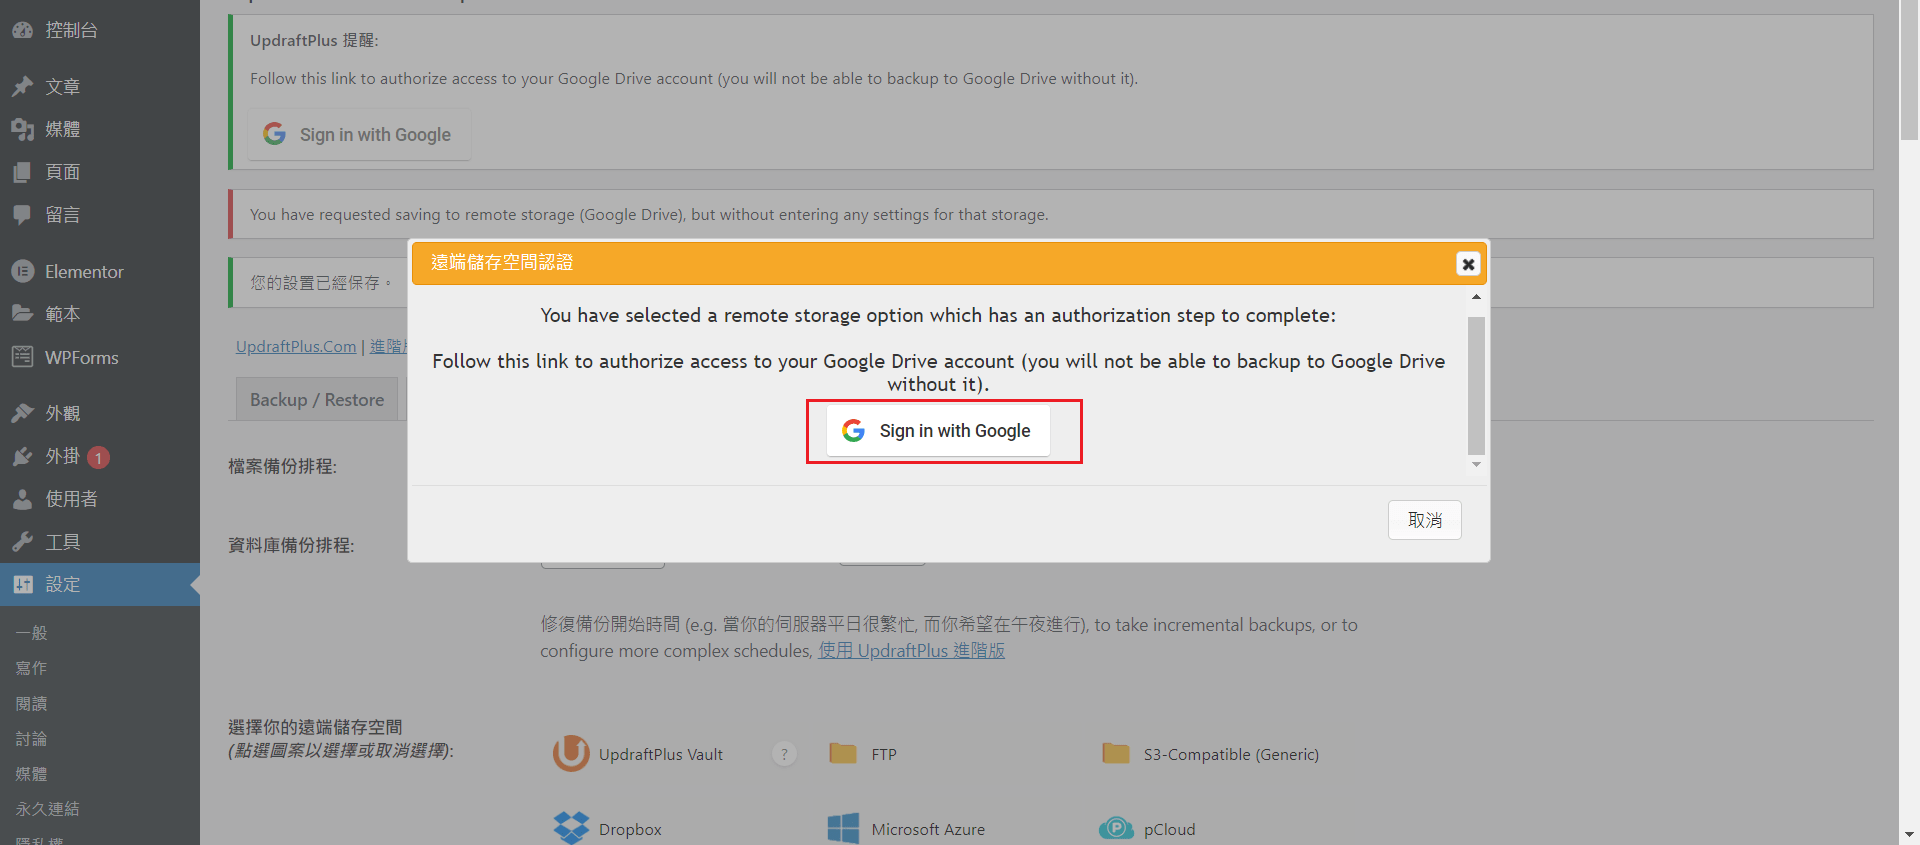Select the S3-Compatible (Generic) folder icon
Image resolution: width=1920 pixels, height=845 pixels.
[1115, 753]
